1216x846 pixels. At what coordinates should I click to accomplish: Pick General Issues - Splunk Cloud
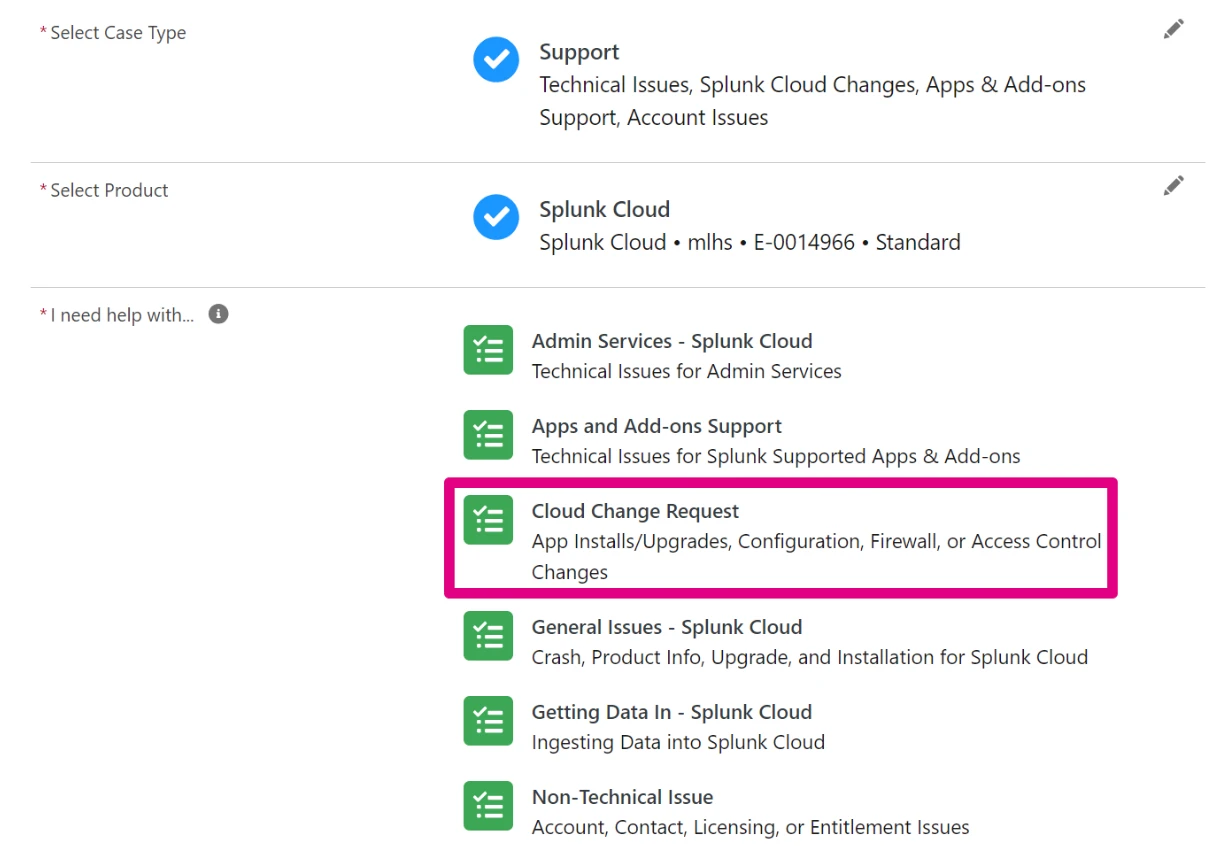coord(666,627)
